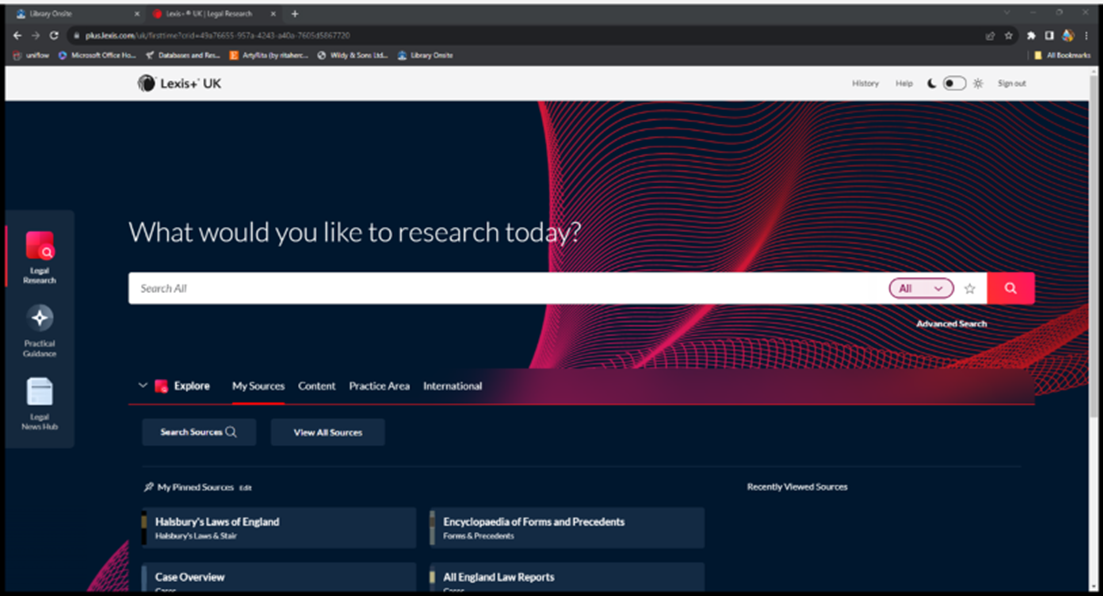Open the All Bookmarks folder

click(x=1062, y=55)
